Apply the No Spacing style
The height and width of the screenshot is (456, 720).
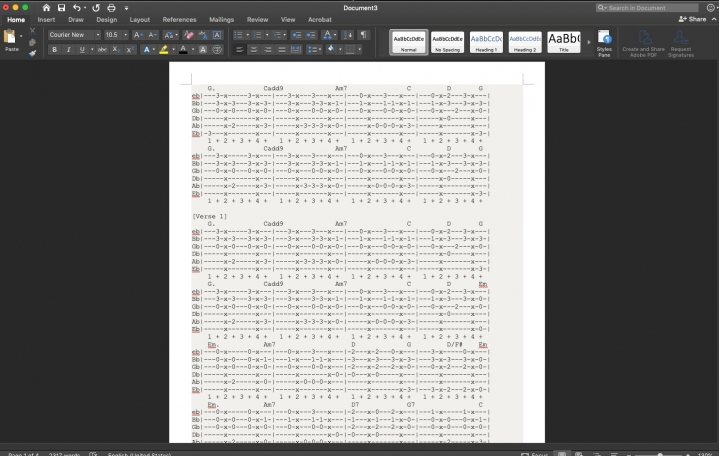[448, 42]
